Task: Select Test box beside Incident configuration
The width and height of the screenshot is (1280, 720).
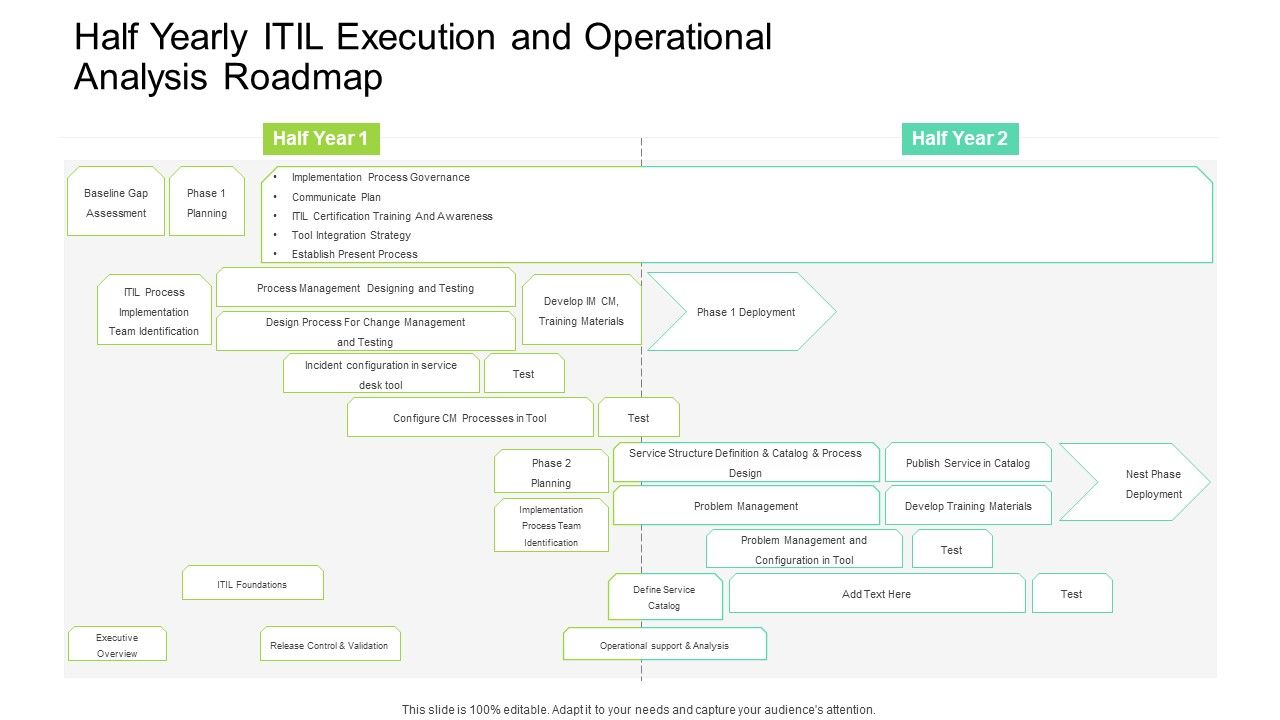Action: pos(524,374)
